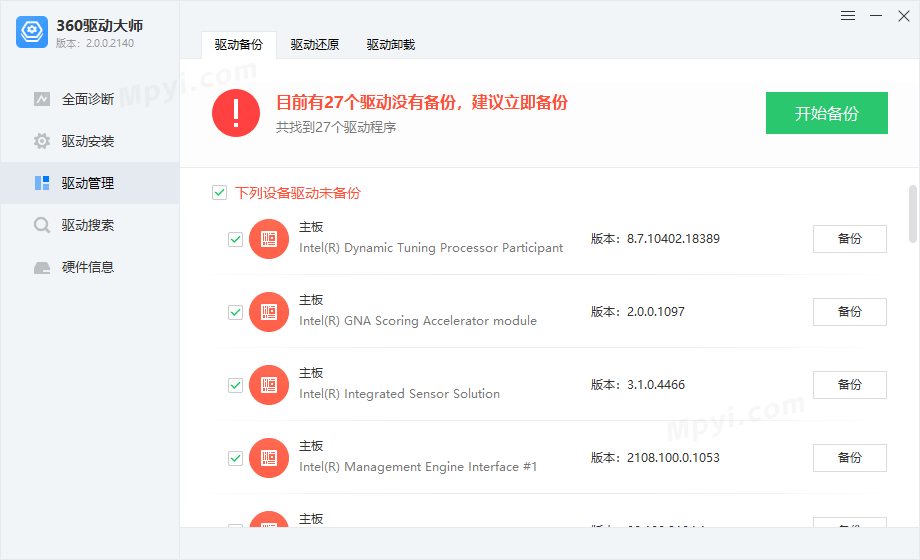This screenshot has height=560, width=920.
Task: Uncheck Intel(R) Management Engine Interface #1 checkbox
Action: [235, 458]
